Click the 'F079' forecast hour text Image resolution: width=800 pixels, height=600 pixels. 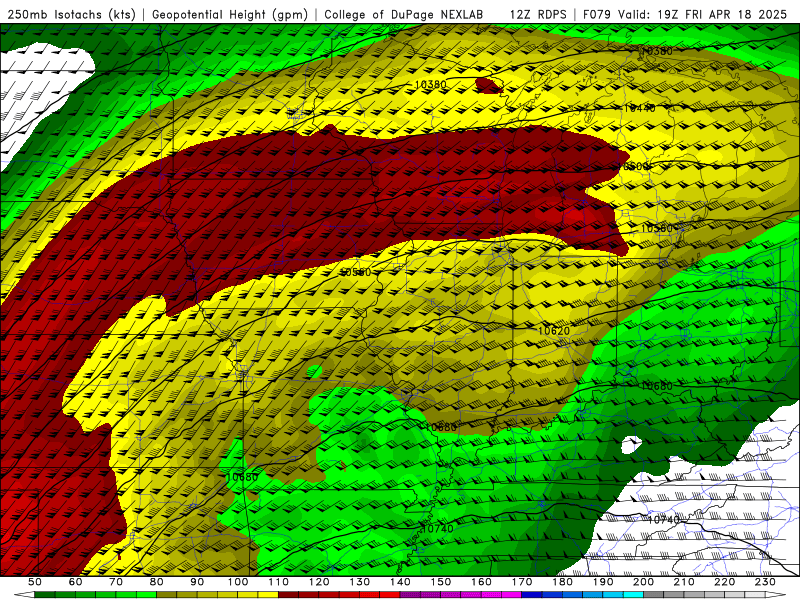[x=596, y=14]
